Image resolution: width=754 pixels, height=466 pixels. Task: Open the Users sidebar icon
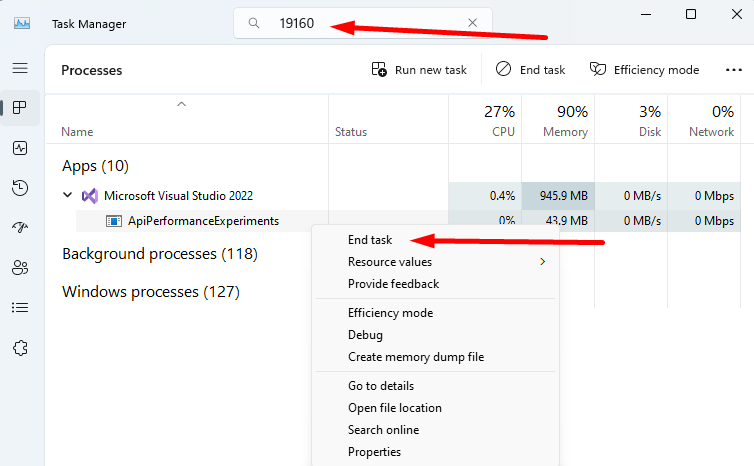[20, 267]
